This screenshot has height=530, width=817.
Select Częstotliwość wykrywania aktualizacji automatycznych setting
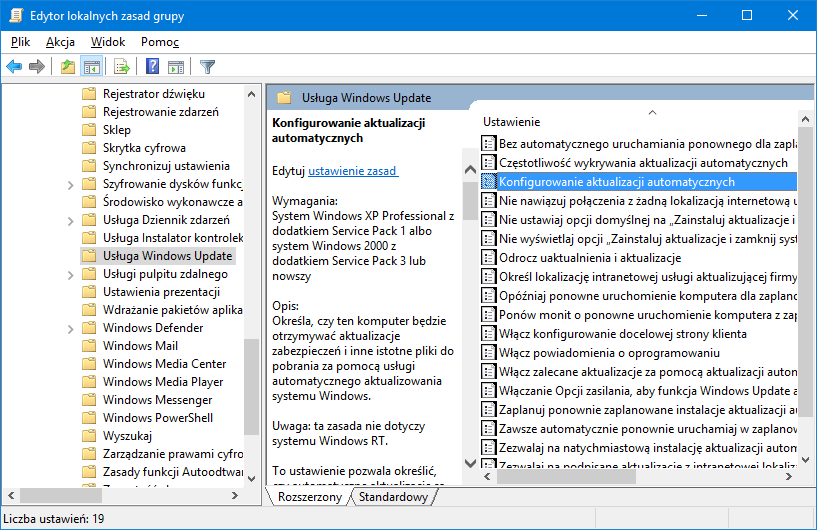point(643,163)
